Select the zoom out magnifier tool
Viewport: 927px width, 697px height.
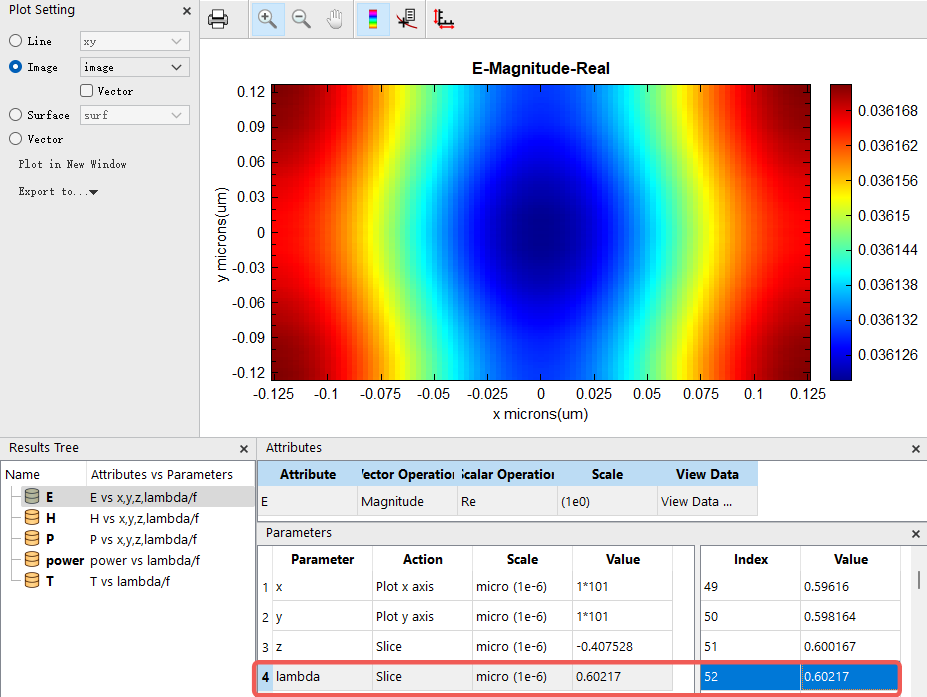301,19
